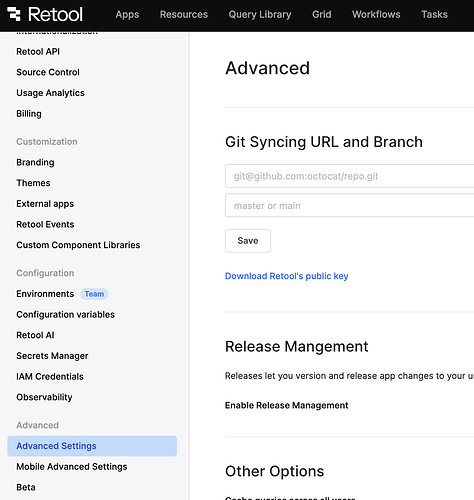Go to Resources in top navigation
The width and height of the screenshot is (474, 500).
click(184, 14)
